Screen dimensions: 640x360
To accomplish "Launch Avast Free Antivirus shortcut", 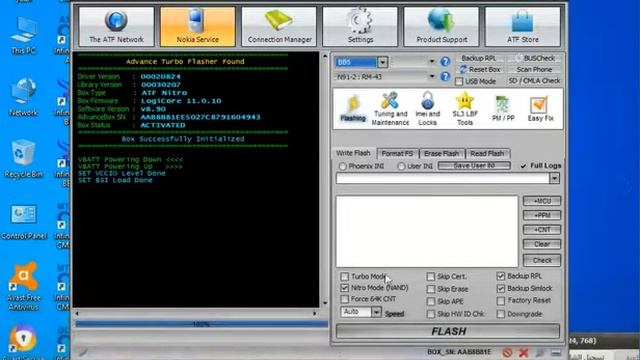I will pyautogui.click(x=23, y=286).
